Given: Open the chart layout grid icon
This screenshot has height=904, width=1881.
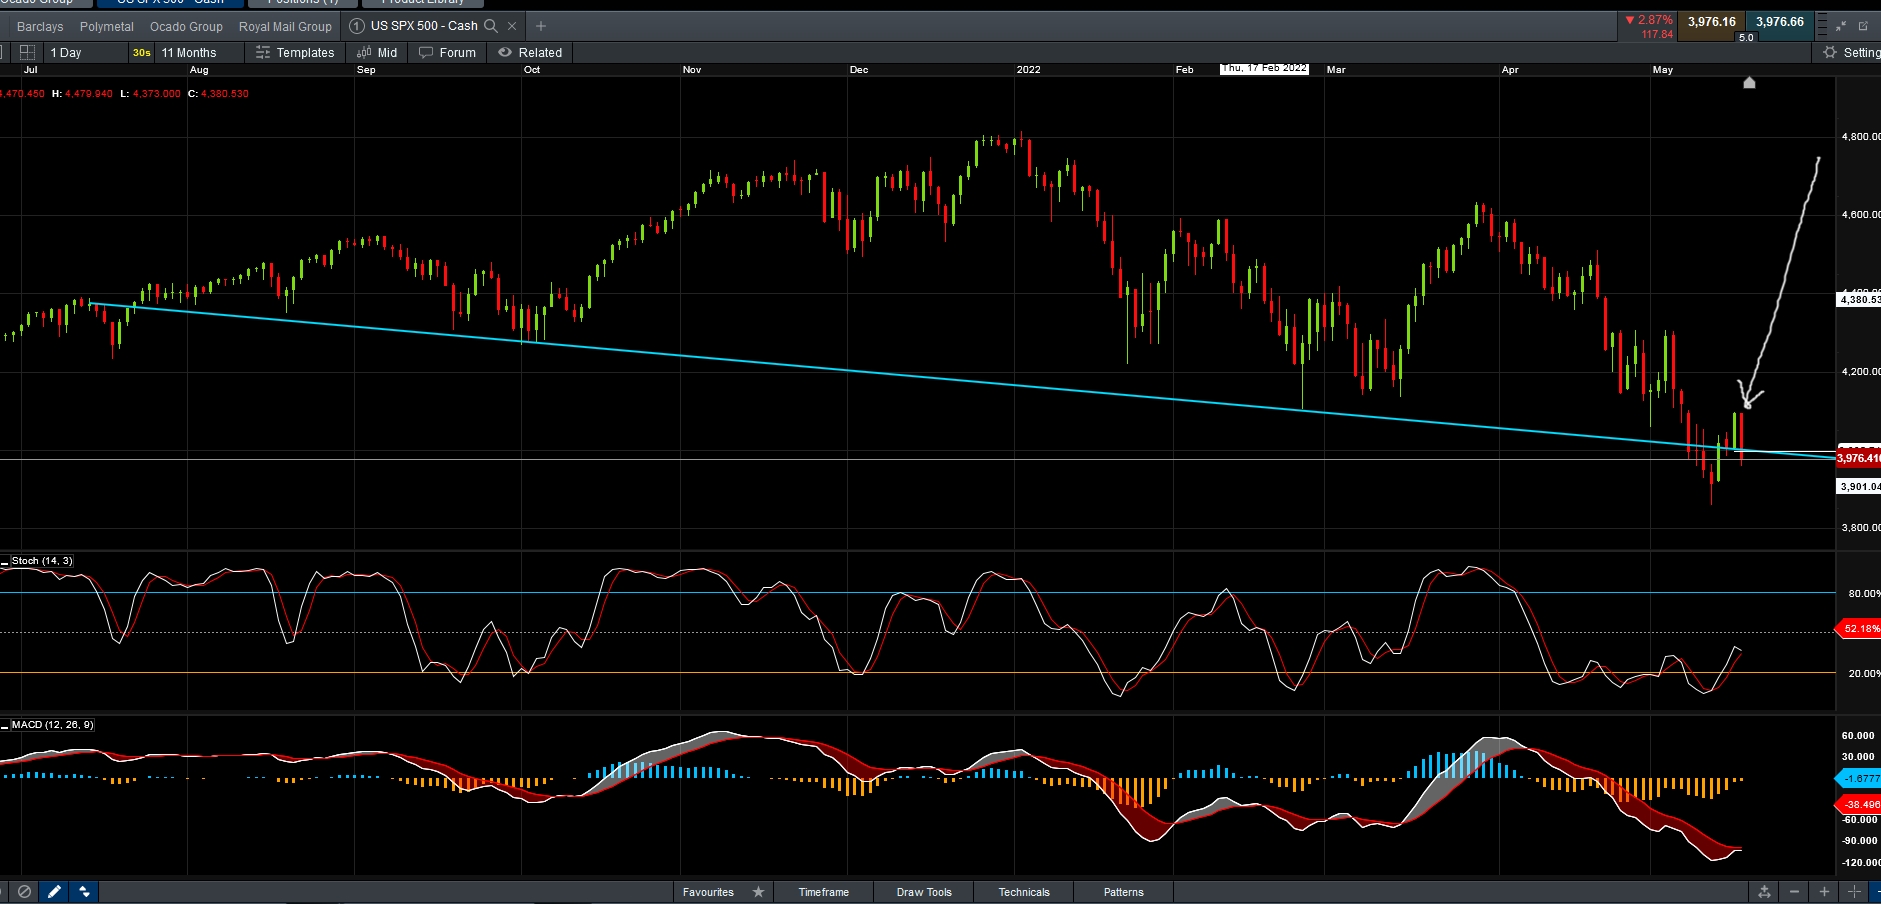Looking at the screenshot, I should click(x=27, y=52).
